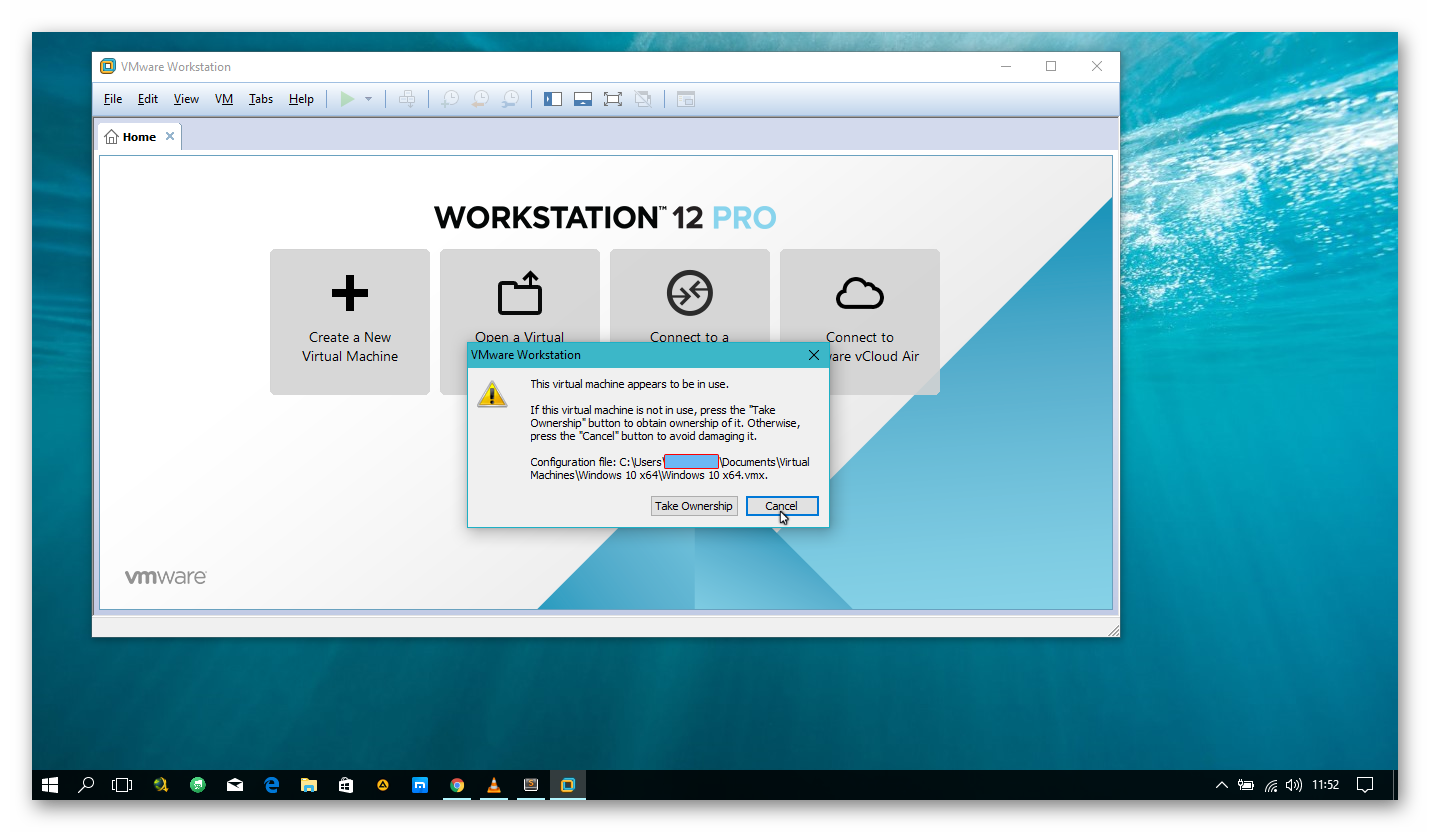The height and width of the screenshot is (832, 1430).
Task: Click the active VMware Workstation taskbar icon
Action: click(568, 785)
